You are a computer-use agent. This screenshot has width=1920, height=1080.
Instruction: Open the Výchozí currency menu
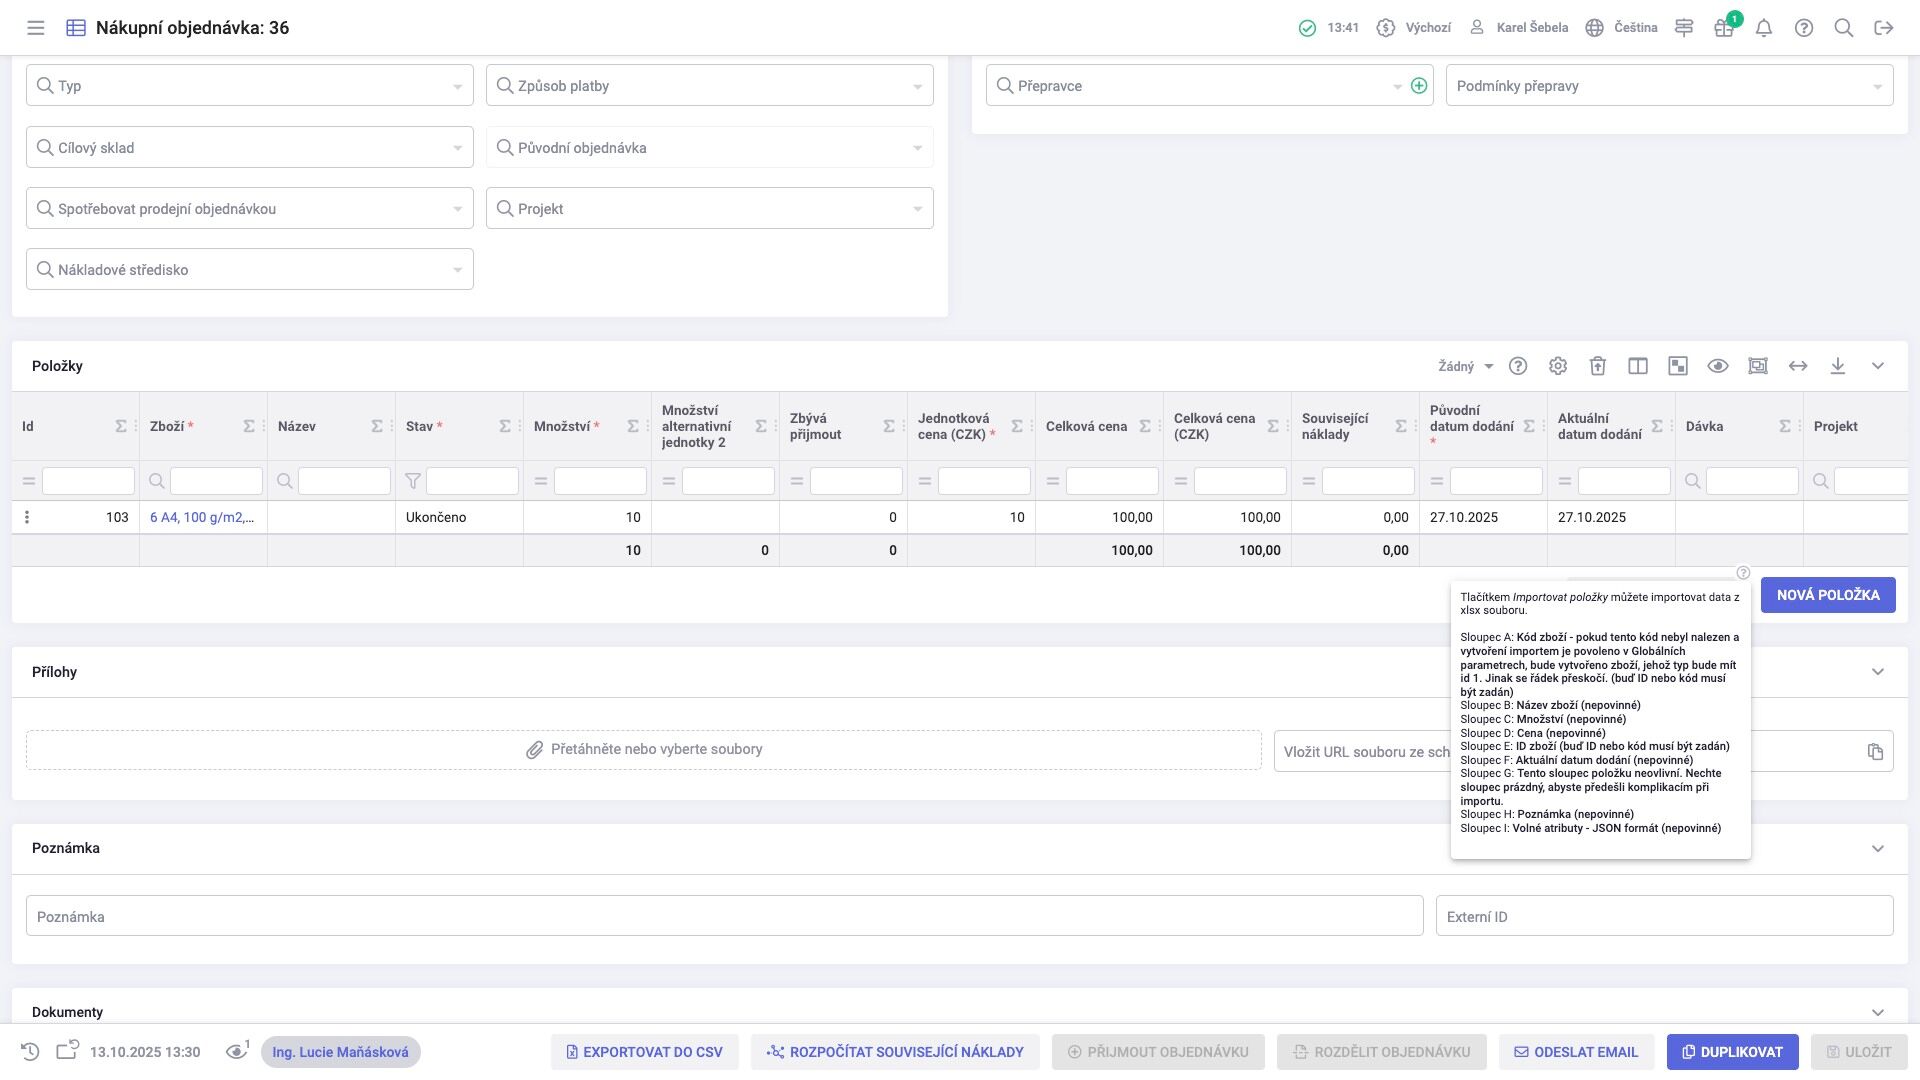click(x=1414, y=28)
